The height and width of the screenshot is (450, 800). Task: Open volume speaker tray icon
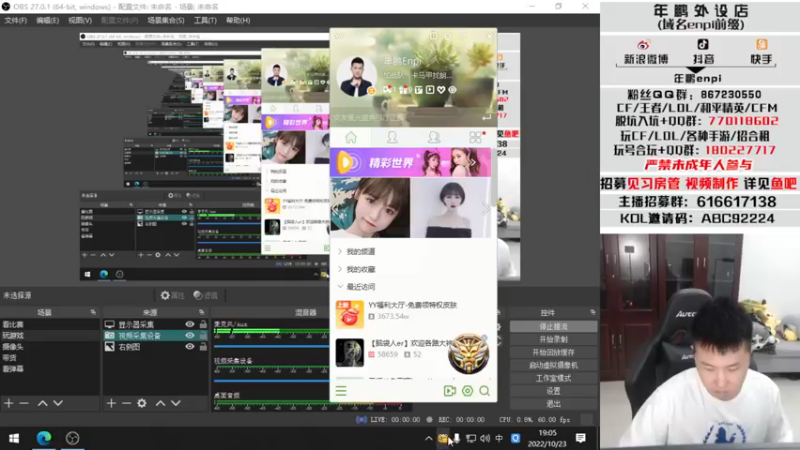coord(485,438)
